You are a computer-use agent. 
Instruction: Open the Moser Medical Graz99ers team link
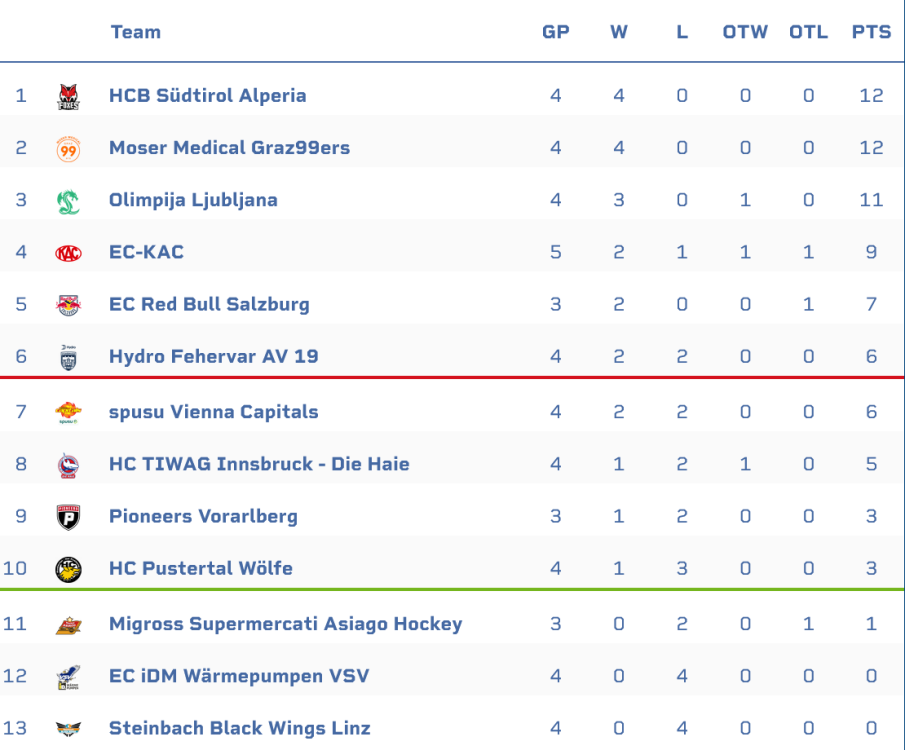229,148
